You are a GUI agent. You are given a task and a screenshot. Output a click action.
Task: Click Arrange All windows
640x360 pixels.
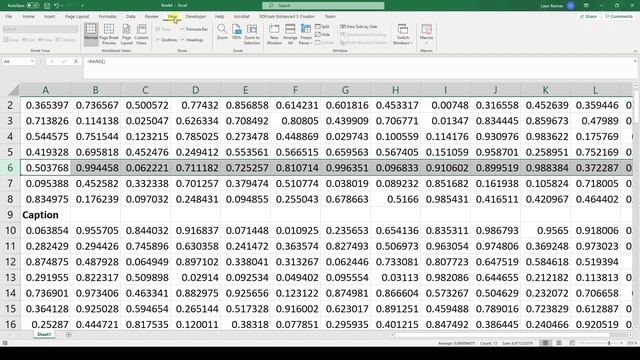tap(290, 33)
